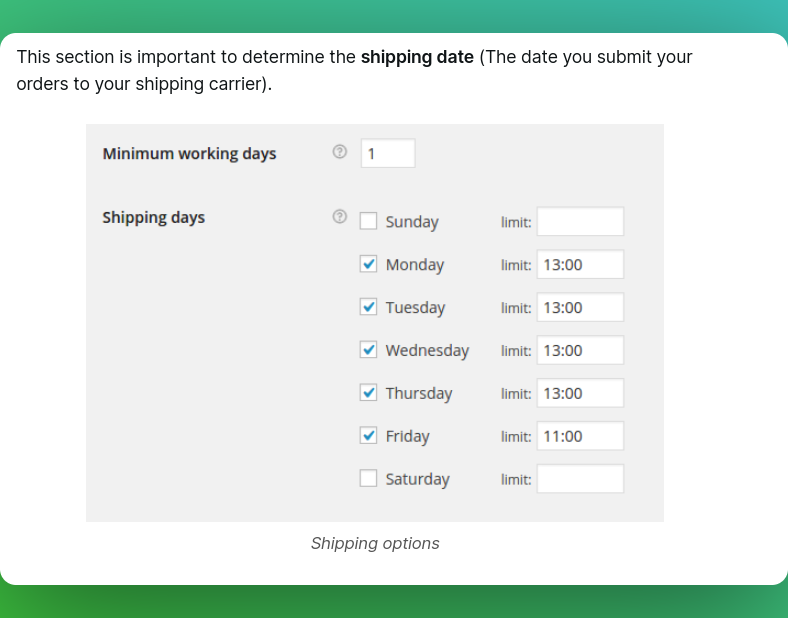788x618 pixels.
Task: Click the Shipping options image caption
Action: pyautogui.click(x=375, y=543)
